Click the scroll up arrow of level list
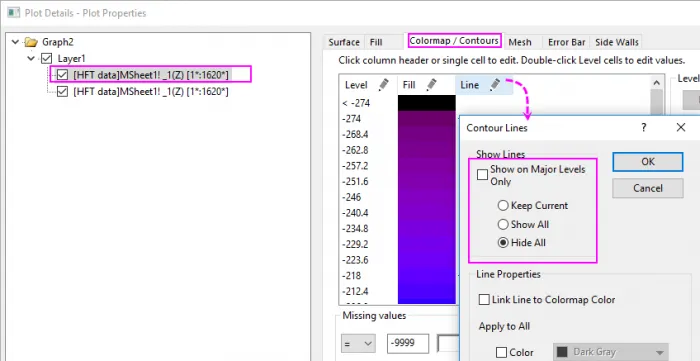The height and width of the screenshot is (361, 700). pos(656,83)
